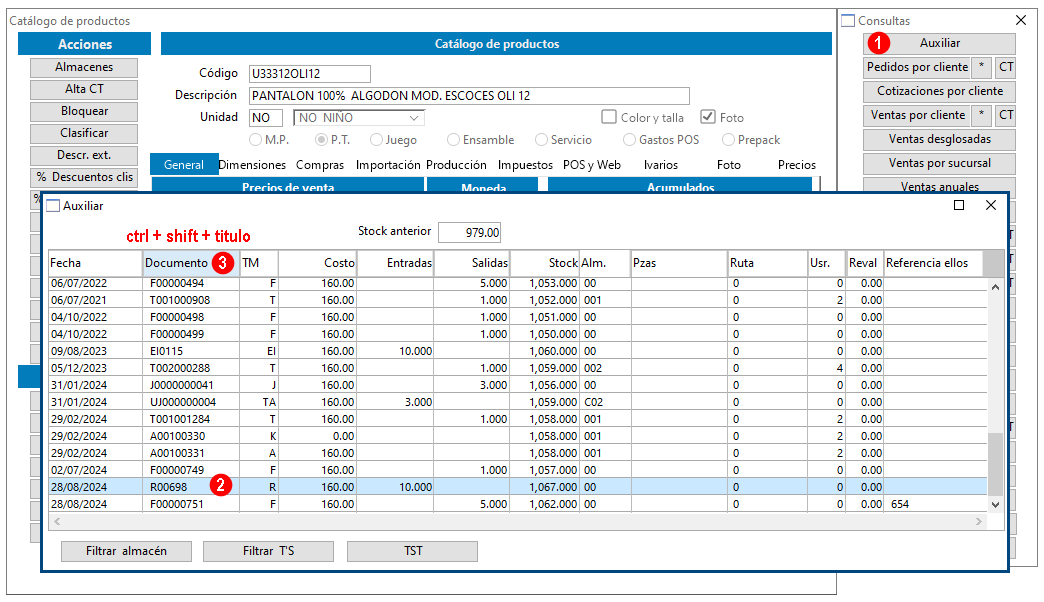Screen dimensions: 1044x602
Task: Open the Descr. ext. action
Action: pyautogui.click(x=84, y=155)
